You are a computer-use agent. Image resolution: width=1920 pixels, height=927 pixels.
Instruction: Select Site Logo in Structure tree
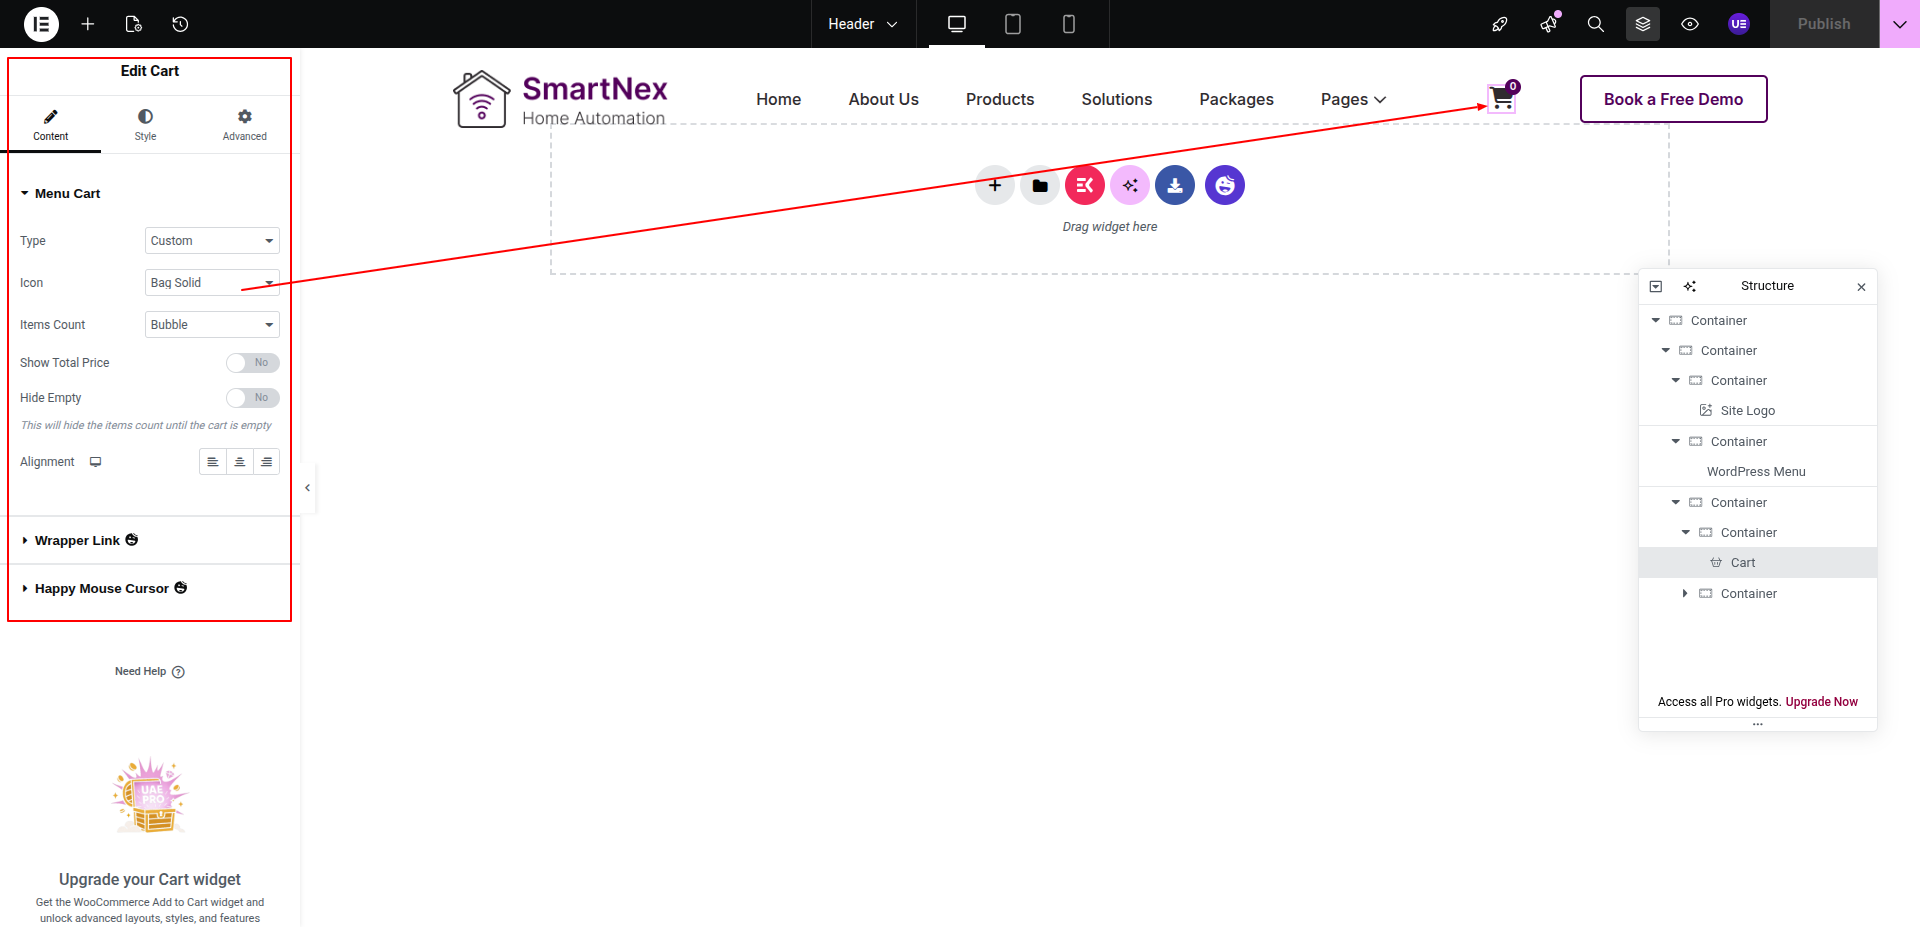tap(1747, 411)
